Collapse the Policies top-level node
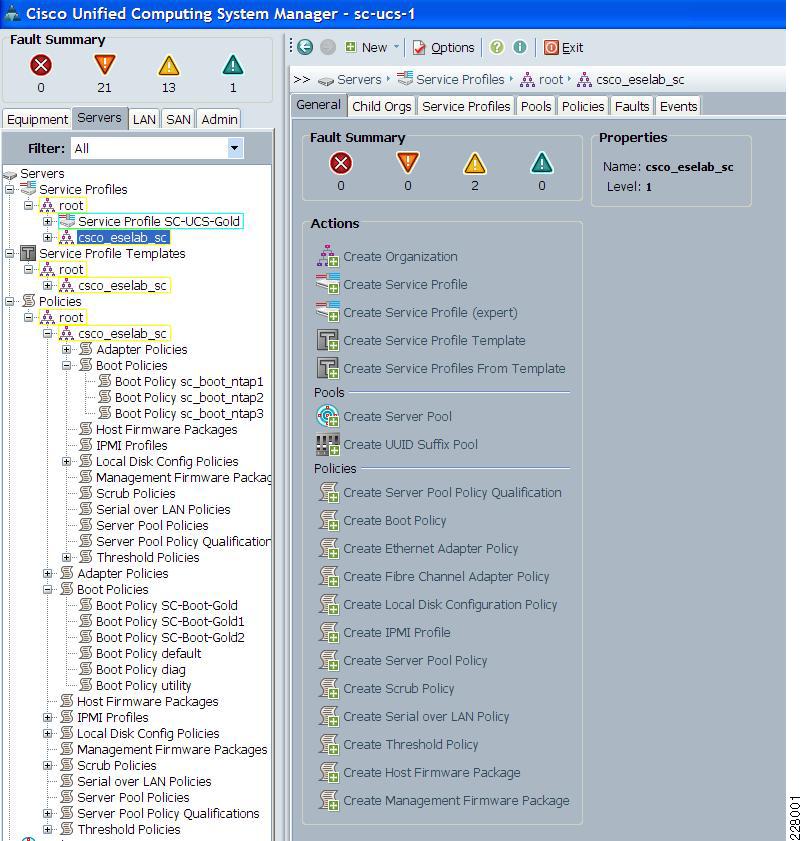This screenshot has width=802, height=841. coord(10,301)
